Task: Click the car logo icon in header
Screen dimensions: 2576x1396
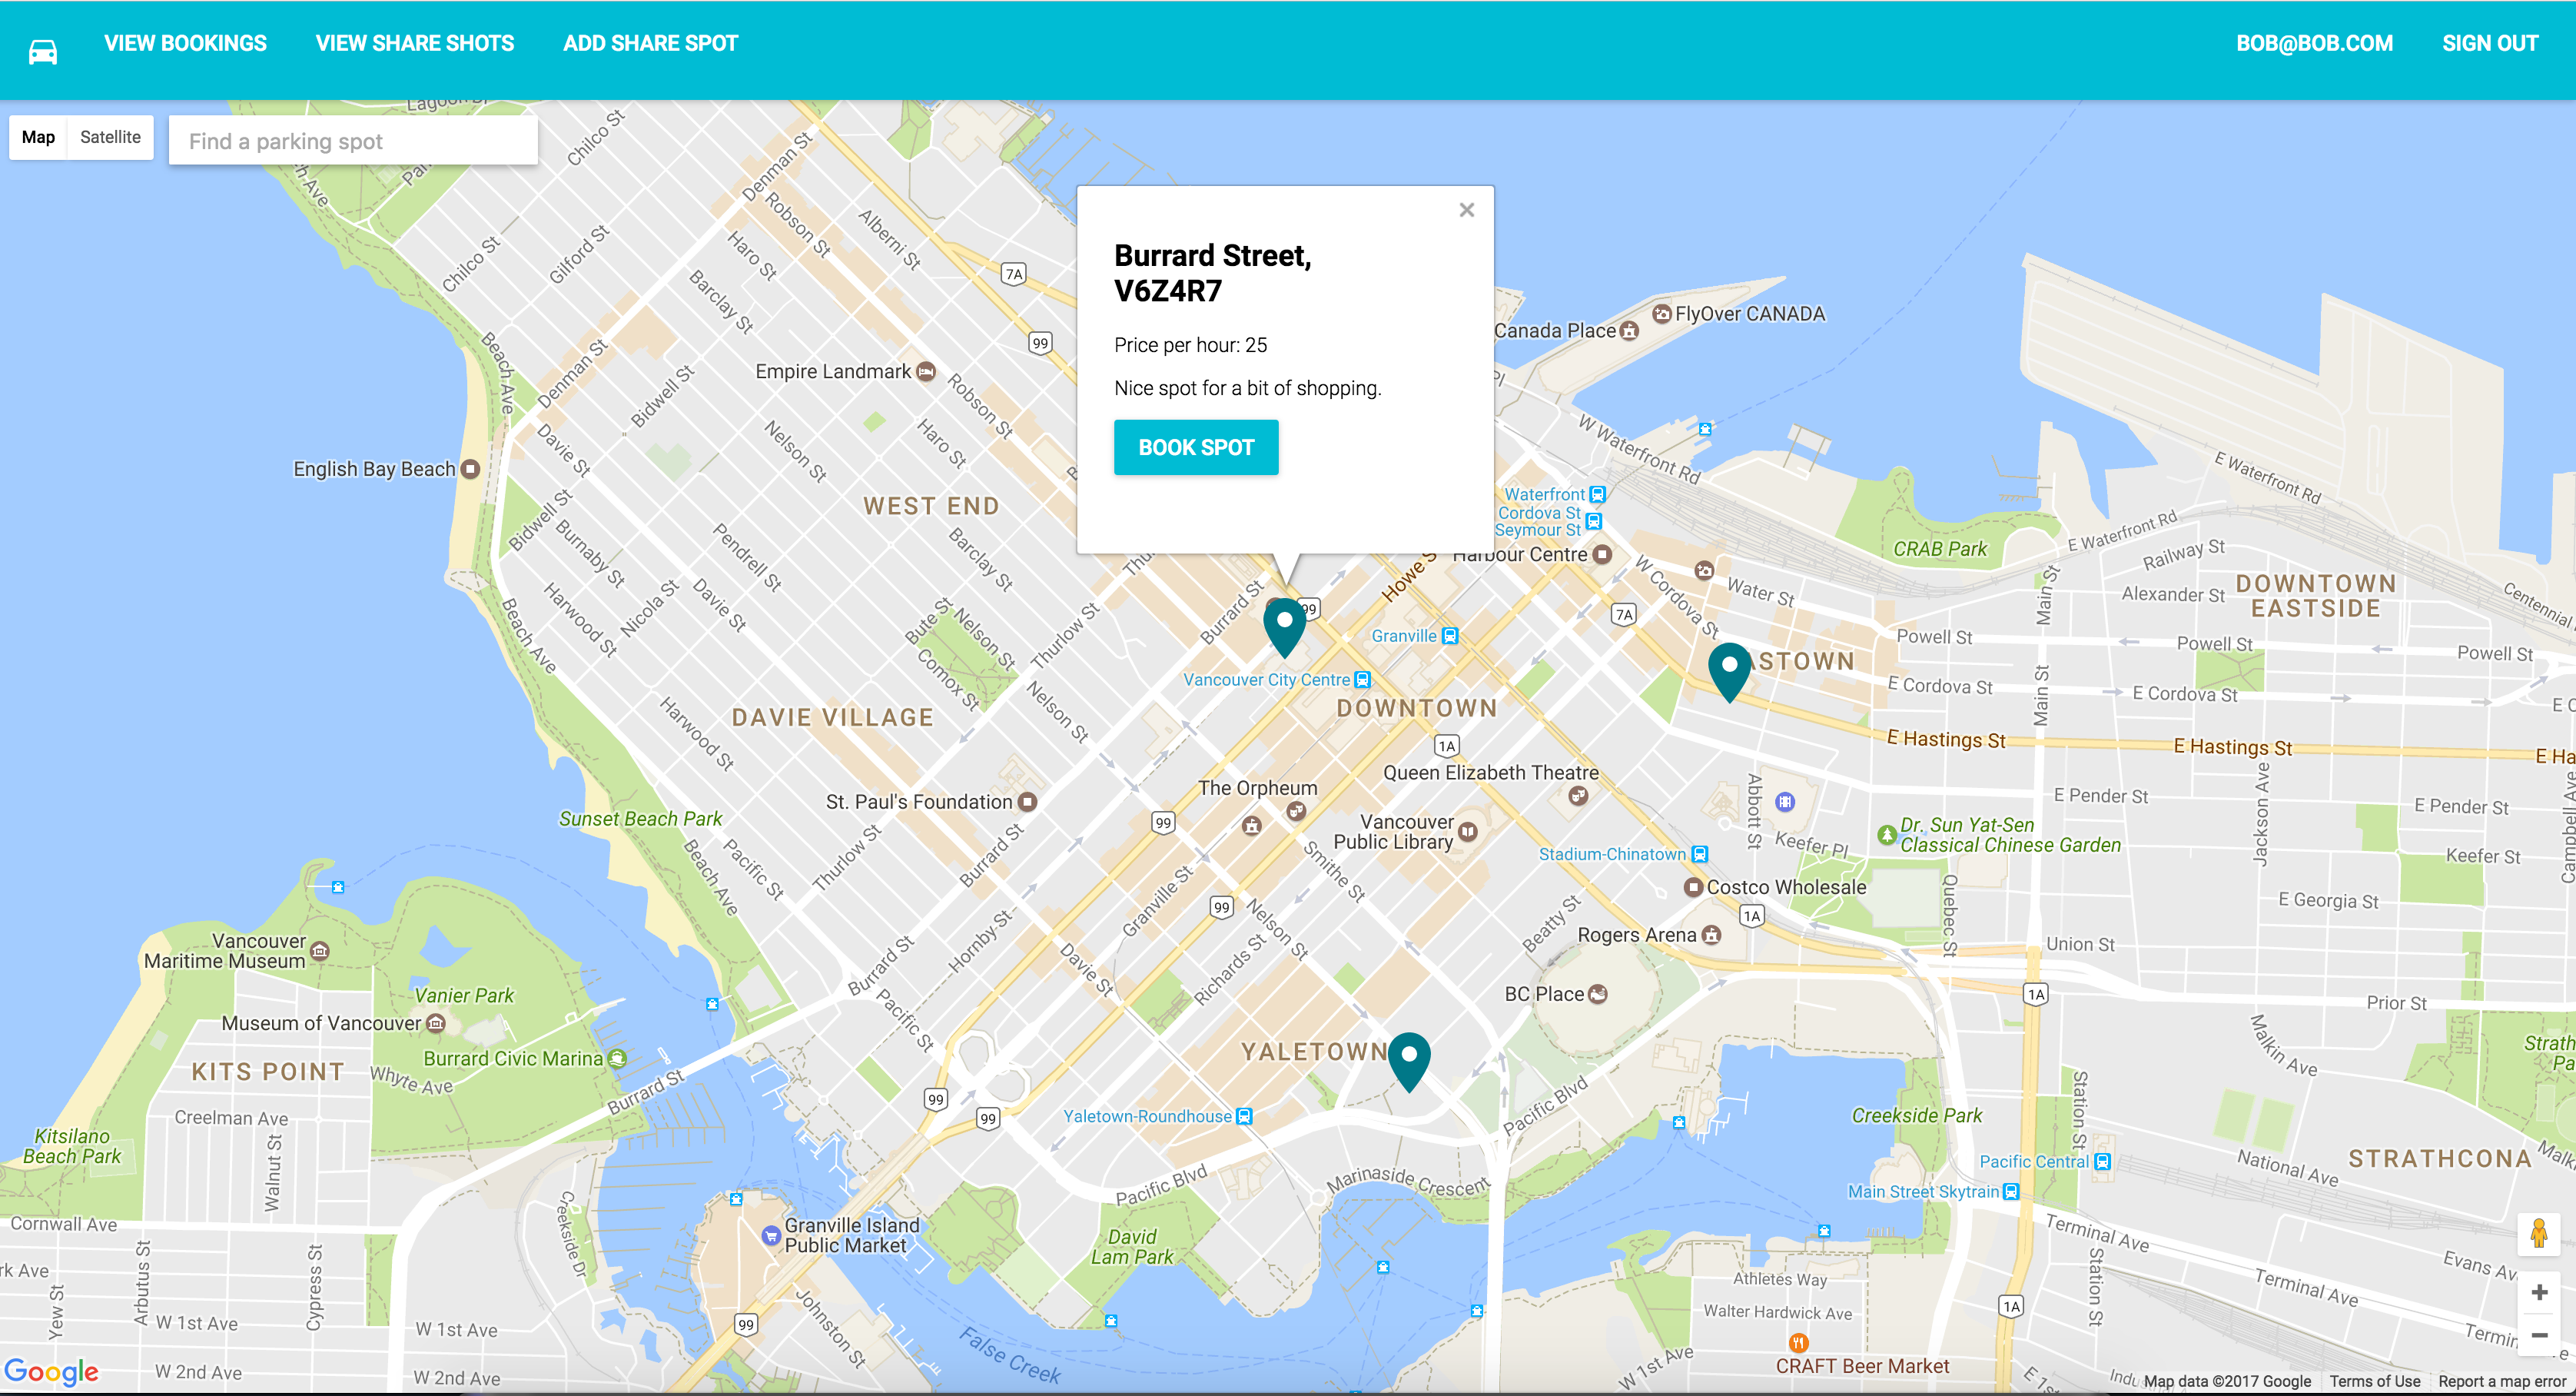Action: (x=42, y=51)
